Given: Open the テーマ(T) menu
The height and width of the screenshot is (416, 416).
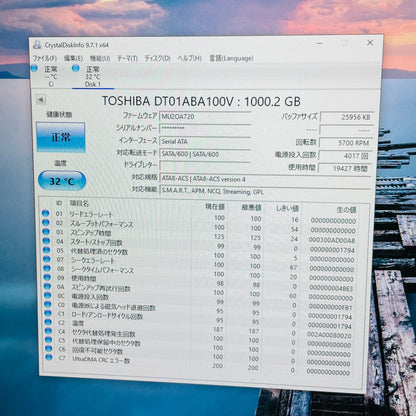Looking at the screenshot, I should (x=127, y=58).
